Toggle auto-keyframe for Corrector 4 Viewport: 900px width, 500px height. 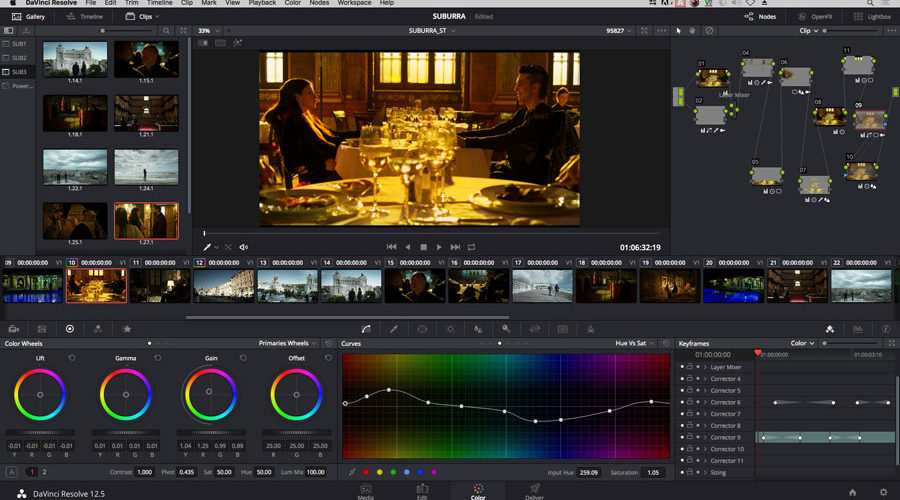[x=698, y=378]
